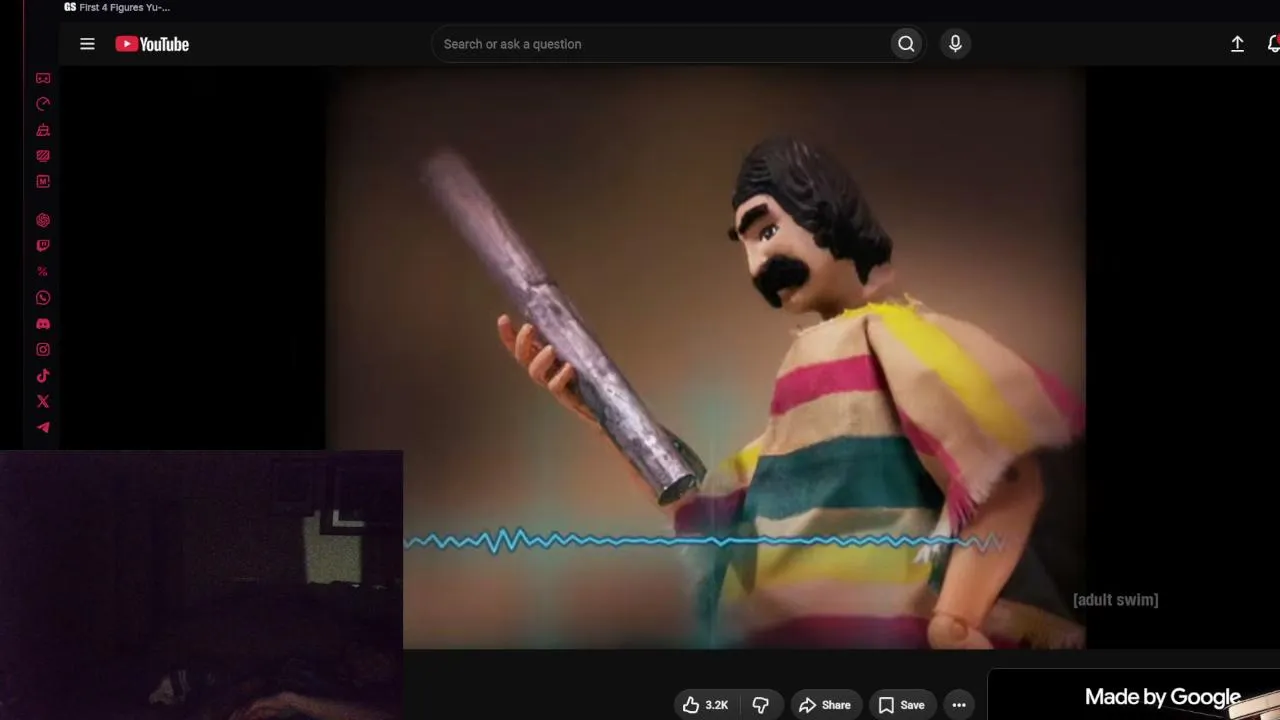Image resolution: width=1280 pixels, height=720 pixels.
Task: Save the video to a playlist
Action: pos(902,705)
